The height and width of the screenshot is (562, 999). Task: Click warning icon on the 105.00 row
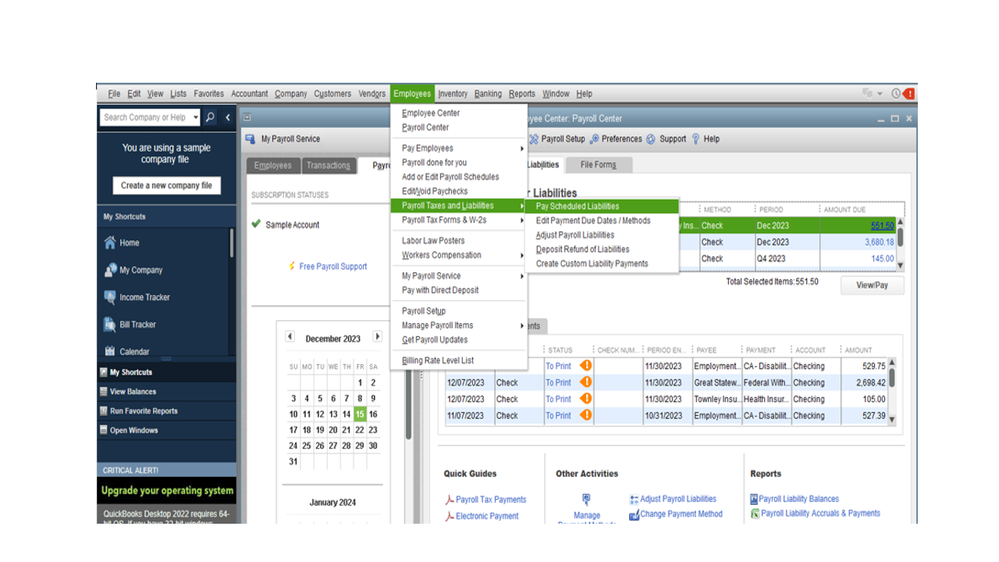586,399
